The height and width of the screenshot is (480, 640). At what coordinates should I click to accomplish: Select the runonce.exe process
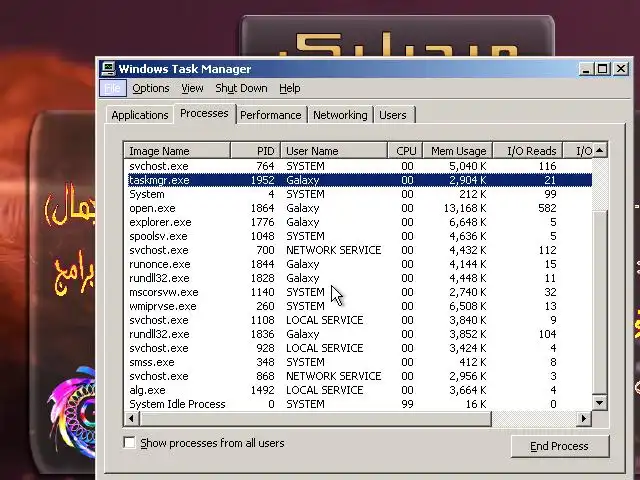pyautogui.click(x=360, y=264)
